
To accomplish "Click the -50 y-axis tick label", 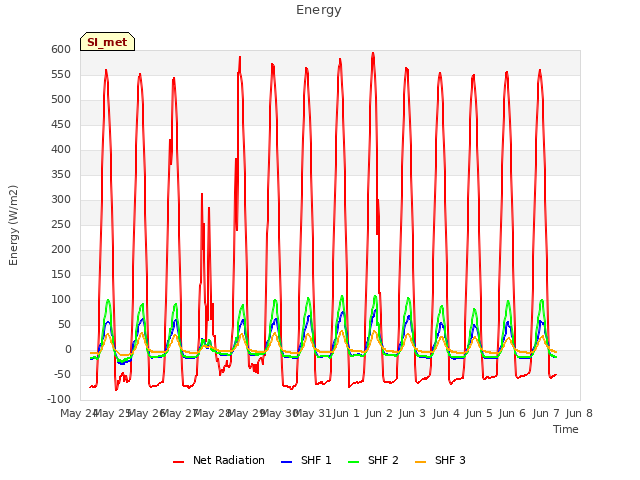I will 61,374.
